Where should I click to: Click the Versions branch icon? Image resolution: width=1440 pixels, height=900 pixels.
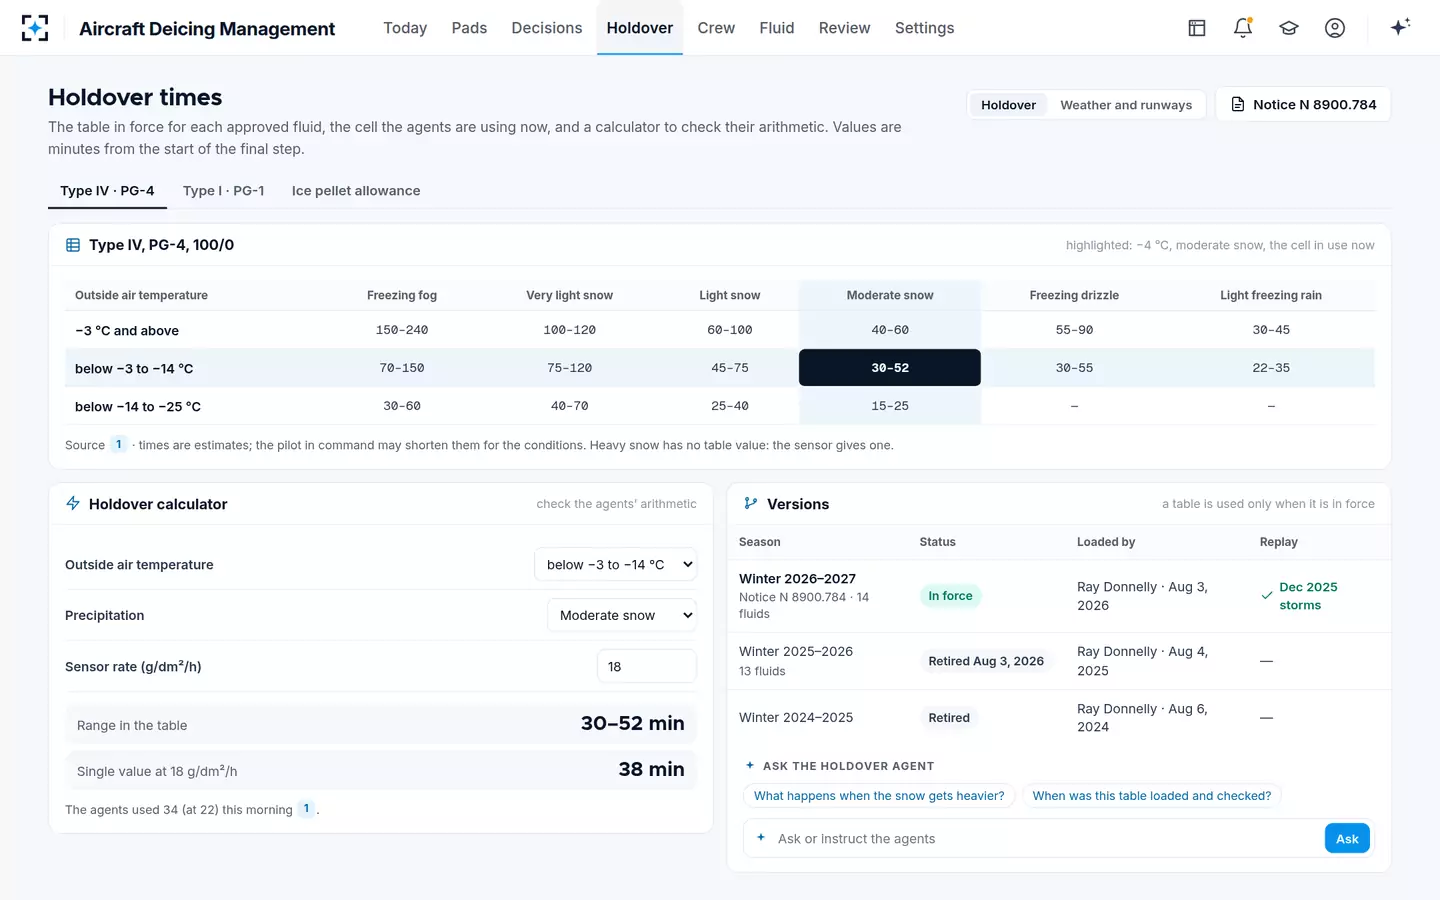(751, 504)
